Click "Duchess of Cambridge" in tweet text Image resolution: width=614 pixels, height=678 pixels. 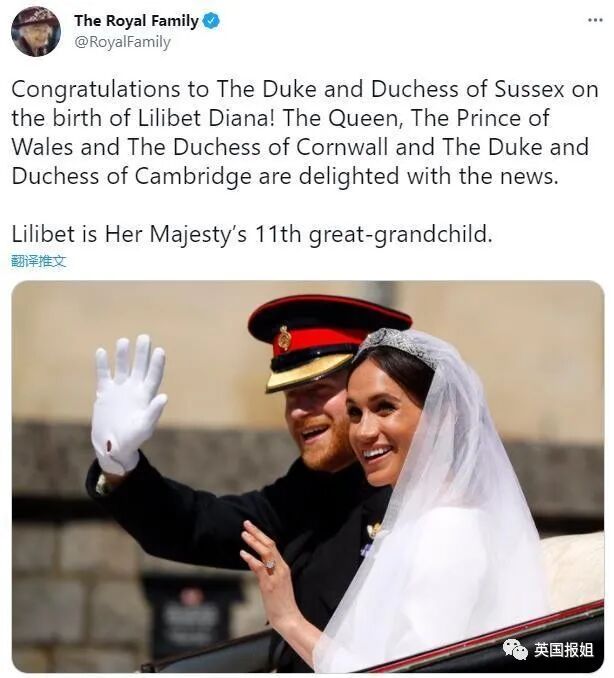[131, 176]
